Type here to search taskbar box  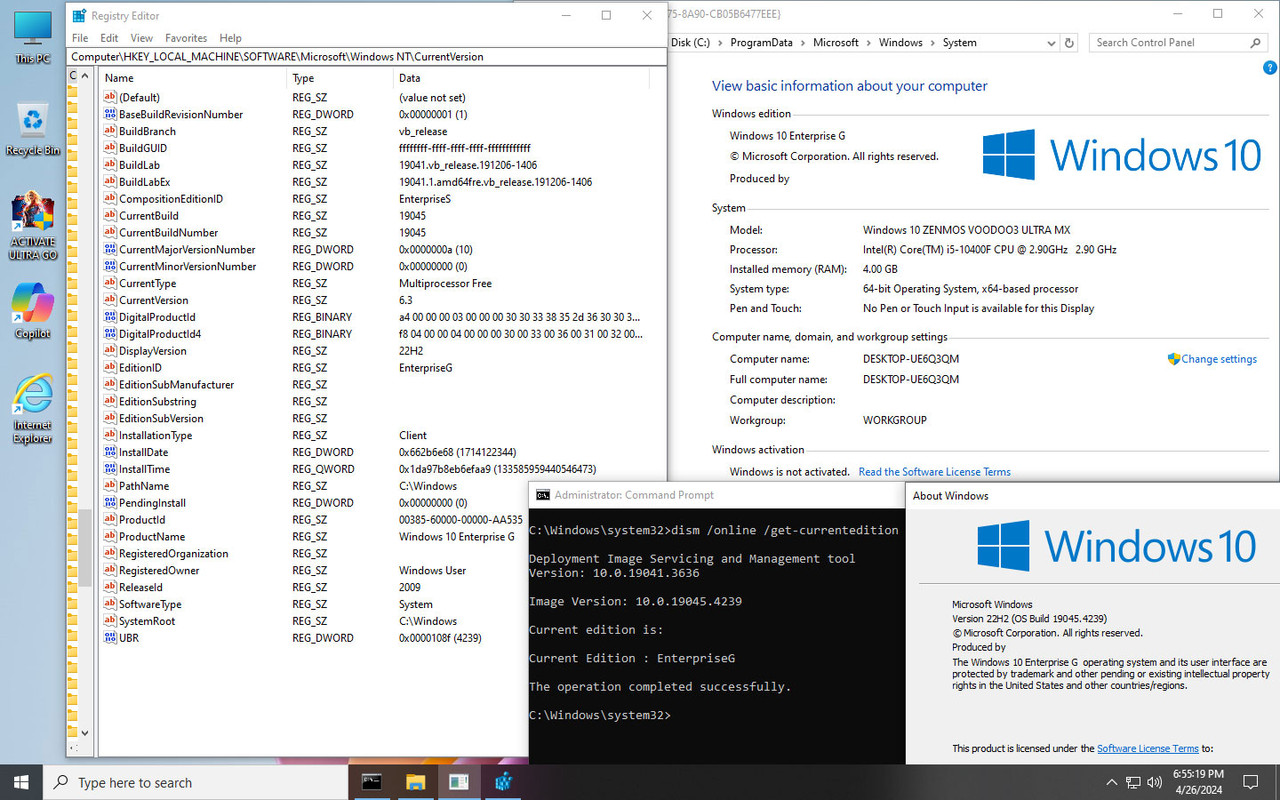pyautogui.click(x=195, y=782)
